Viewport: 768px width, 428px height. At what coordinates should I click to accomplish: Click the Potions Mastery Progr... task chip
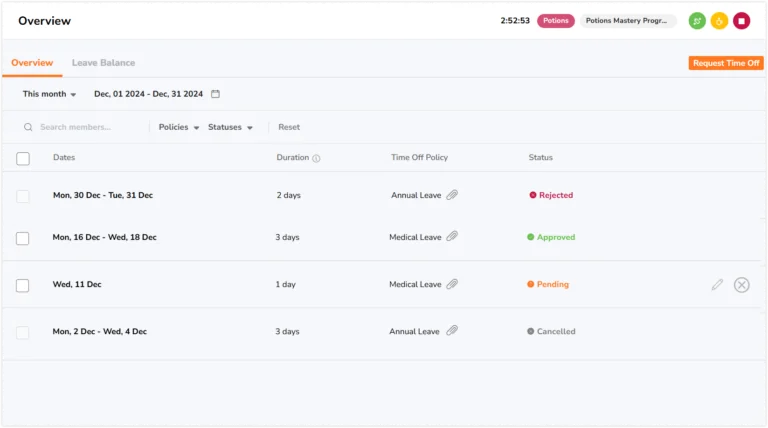pyautogui.click(x=628, y=21)
